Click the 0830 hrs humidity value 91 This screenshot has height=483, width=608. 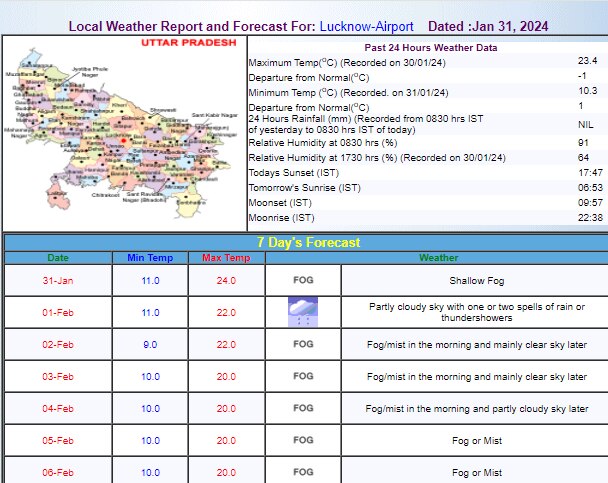tap(583, 143)
